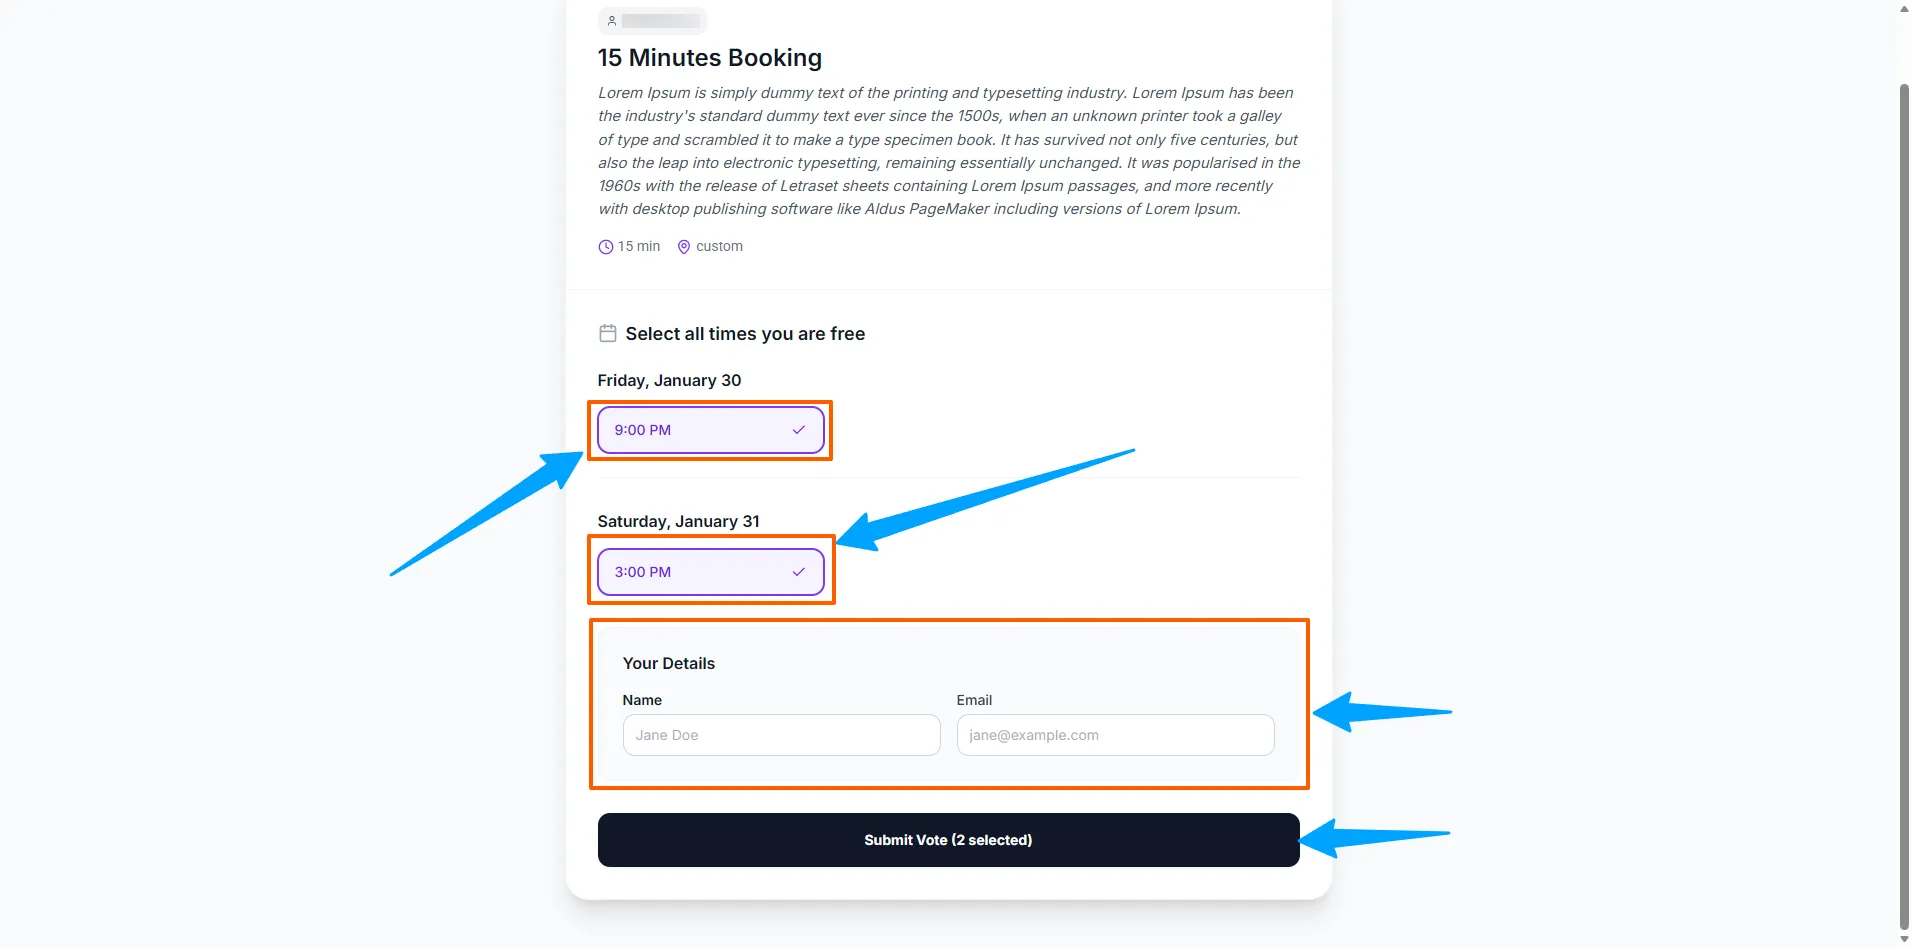Click the calendar icon beside Select all times

(x=608, y=333)
